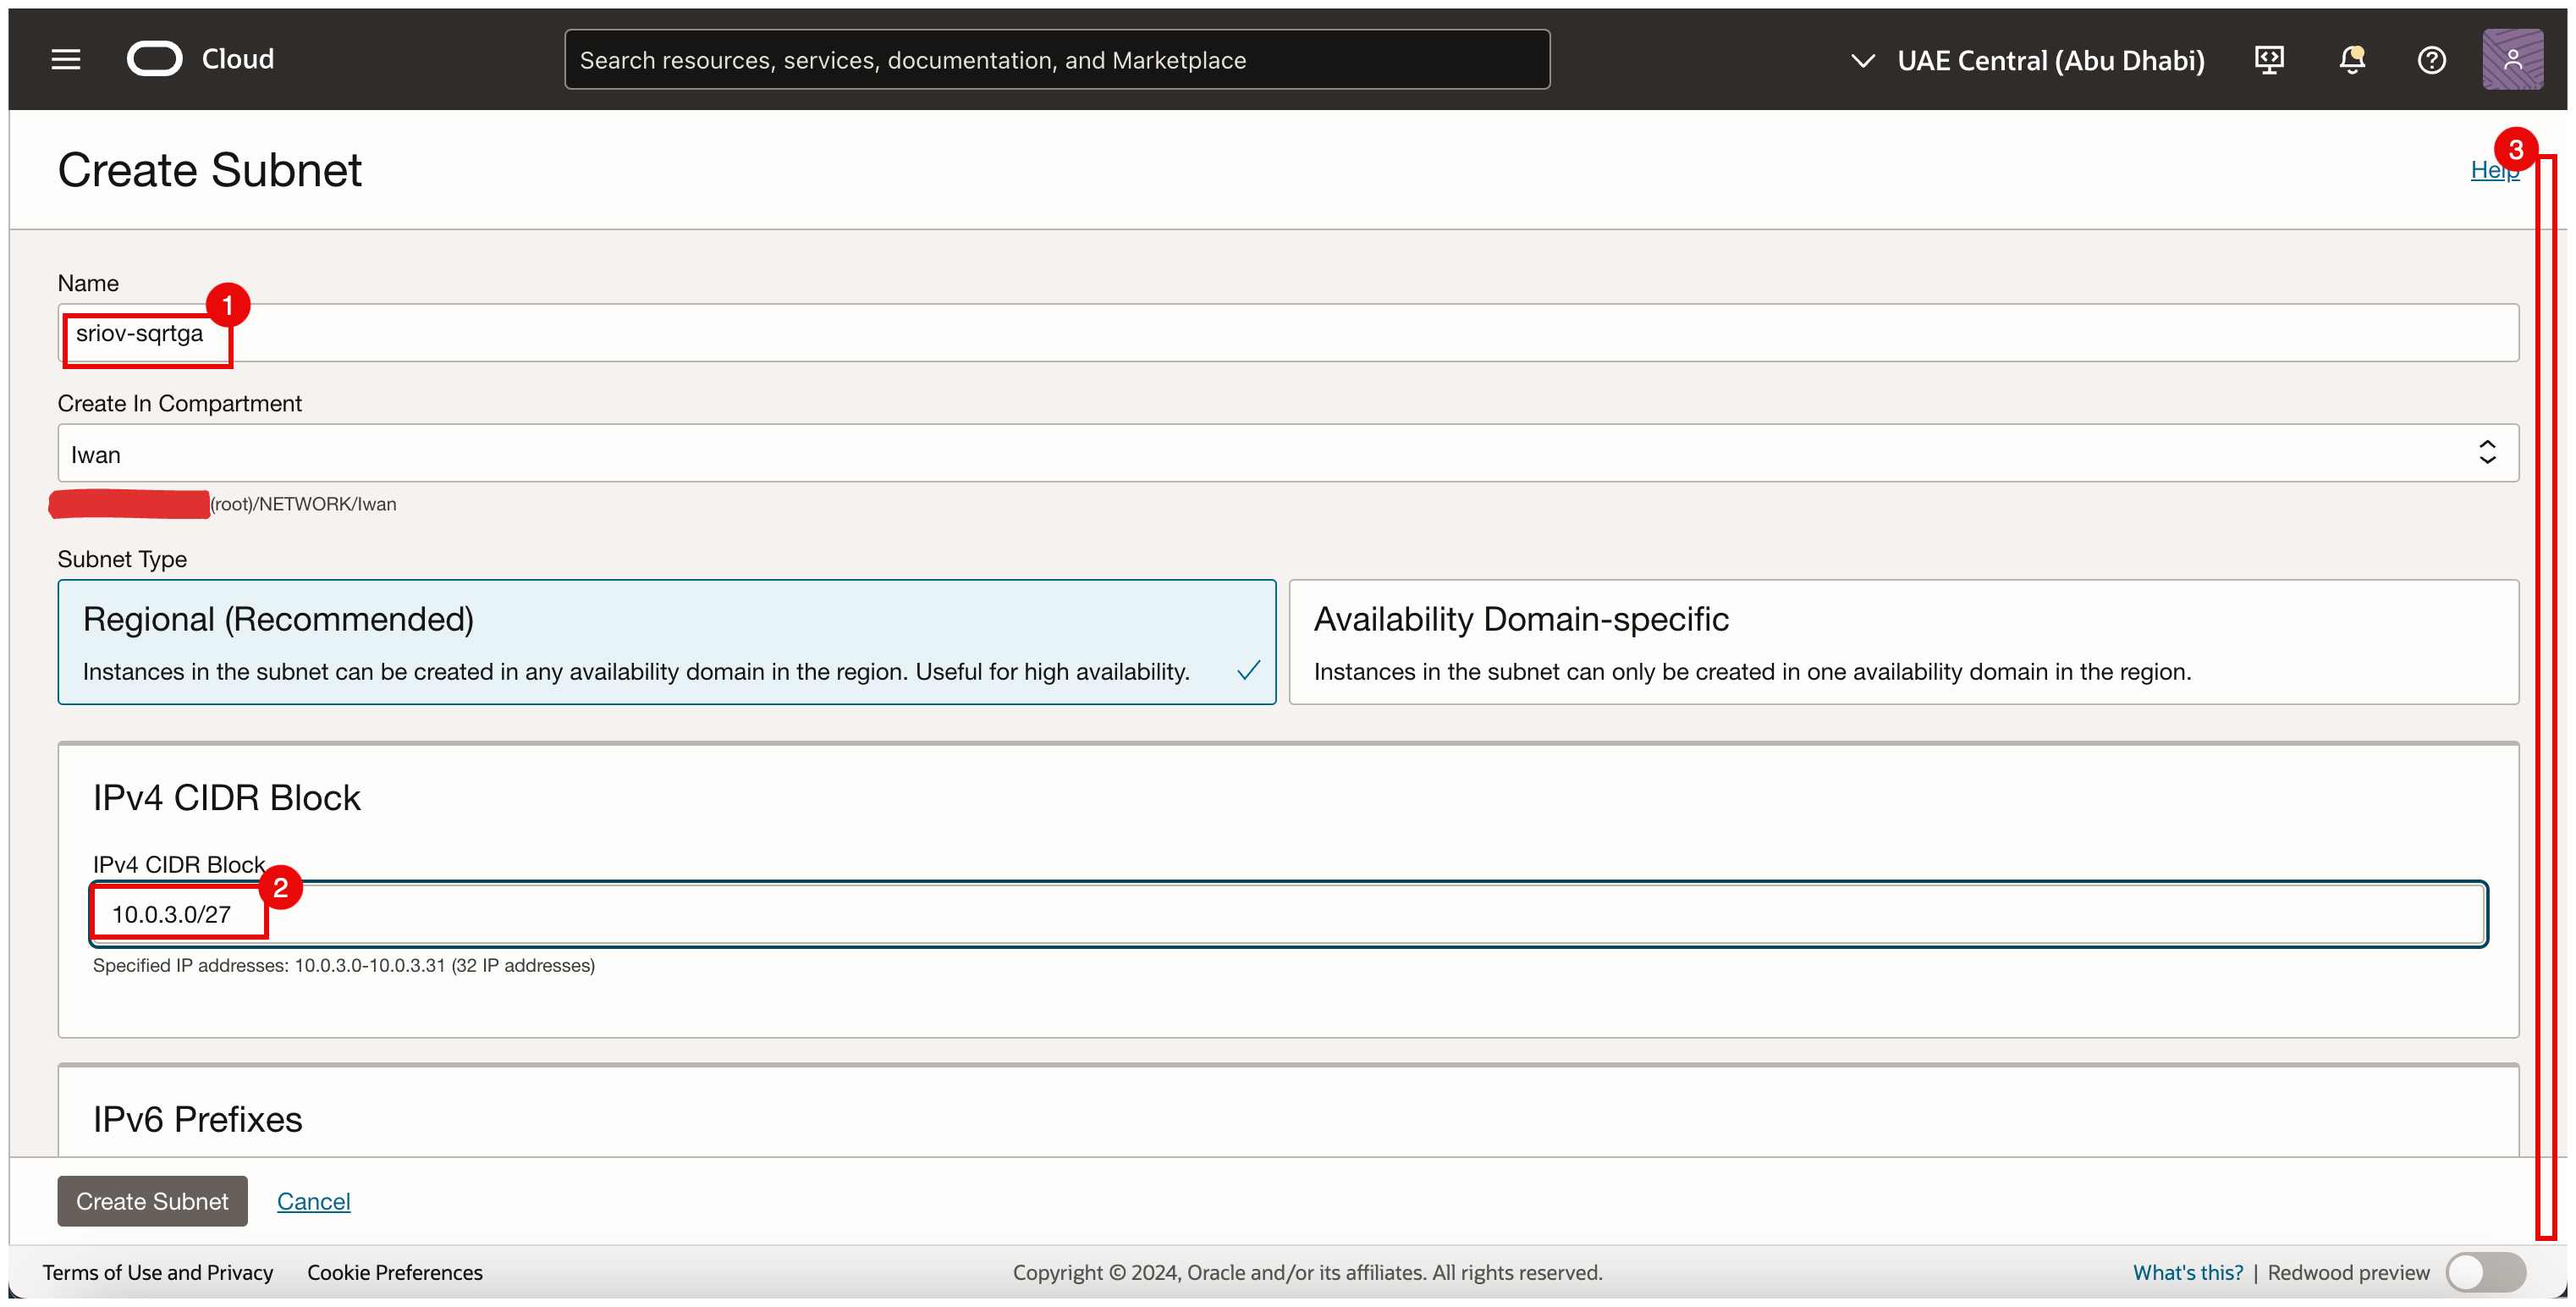Focus the search resources bar
The width and height of the screenshot is (2576, 1307).
tap(1056, 60)
